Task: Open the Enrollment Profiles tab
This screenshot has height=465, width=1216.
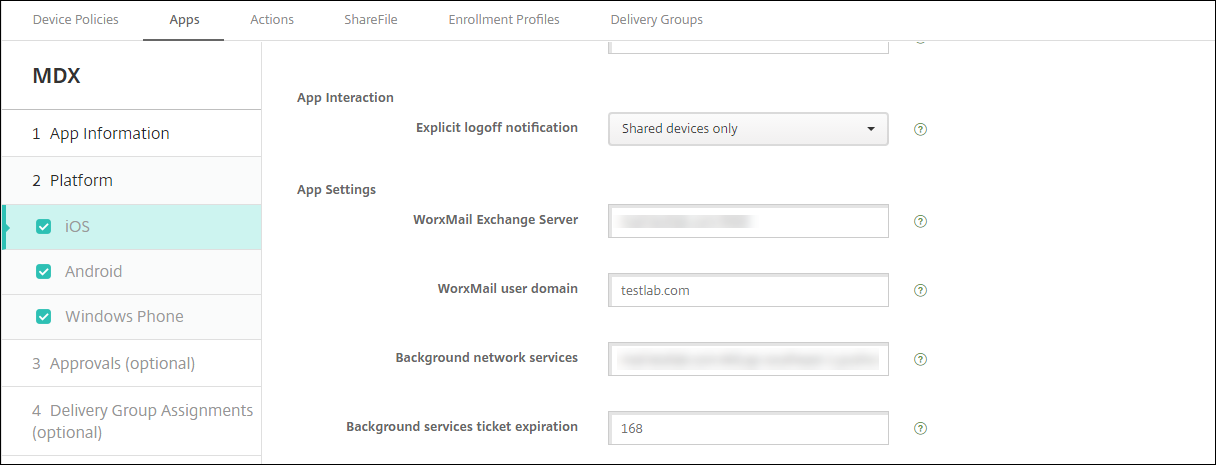Action: pyautogui.click(x=504, y=20)
